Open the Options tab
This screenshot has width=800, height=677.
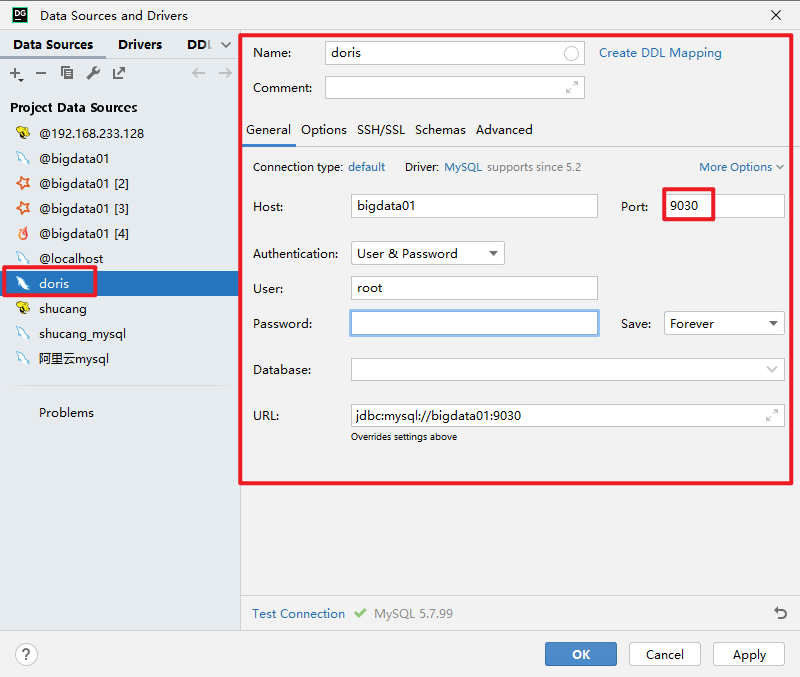click(323, 130)
